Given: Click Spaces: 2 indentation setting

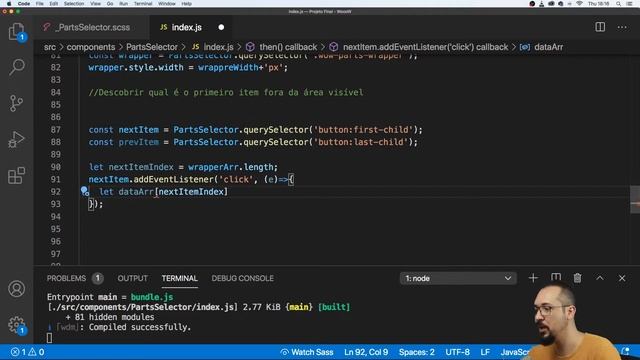Looking at the screenshot, I should click(x=416, y=352).
